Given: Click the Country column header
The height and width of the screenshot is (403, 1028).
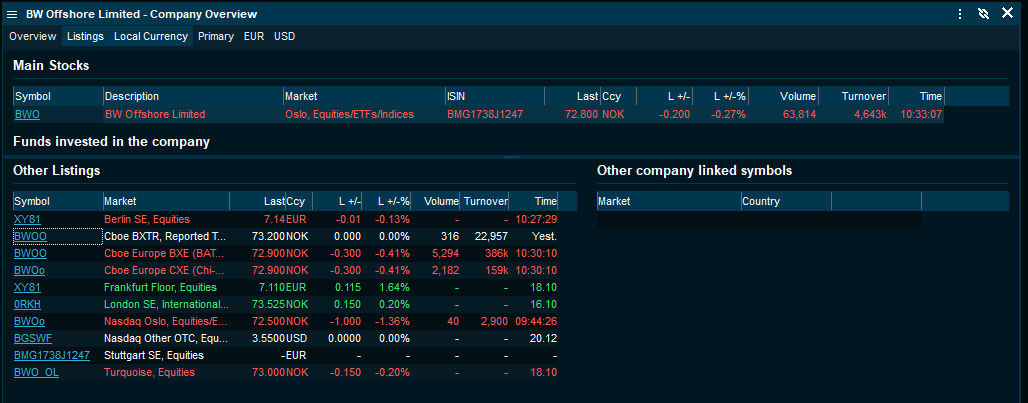Looking at the screenshot, I should 785,201.
